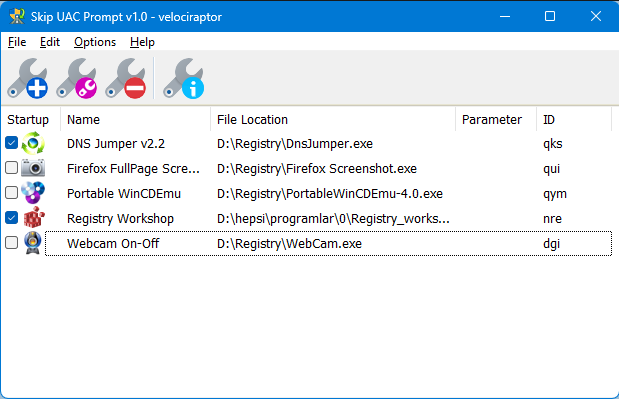Select the Portable WinCDEmu name
619x399 pixels.
pyautogui.click(x=124, y=194)
